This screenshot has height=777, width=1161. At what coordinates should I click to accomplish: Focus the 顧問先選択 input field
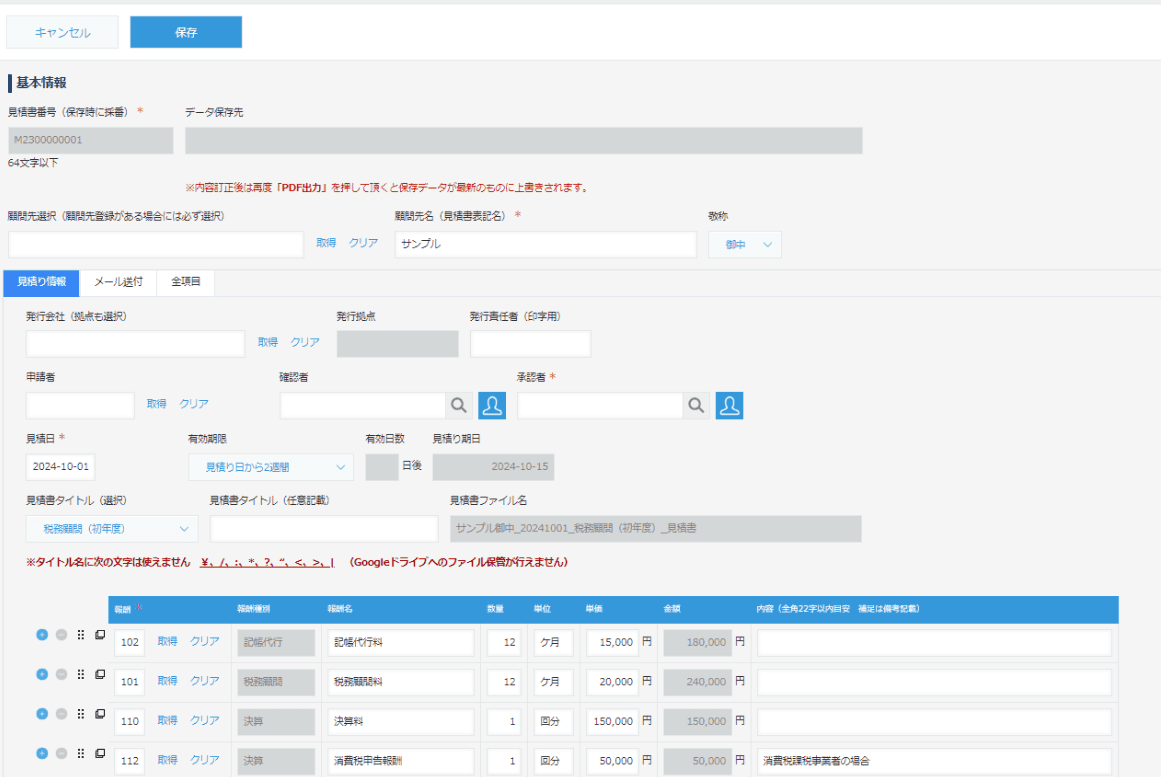156,244
